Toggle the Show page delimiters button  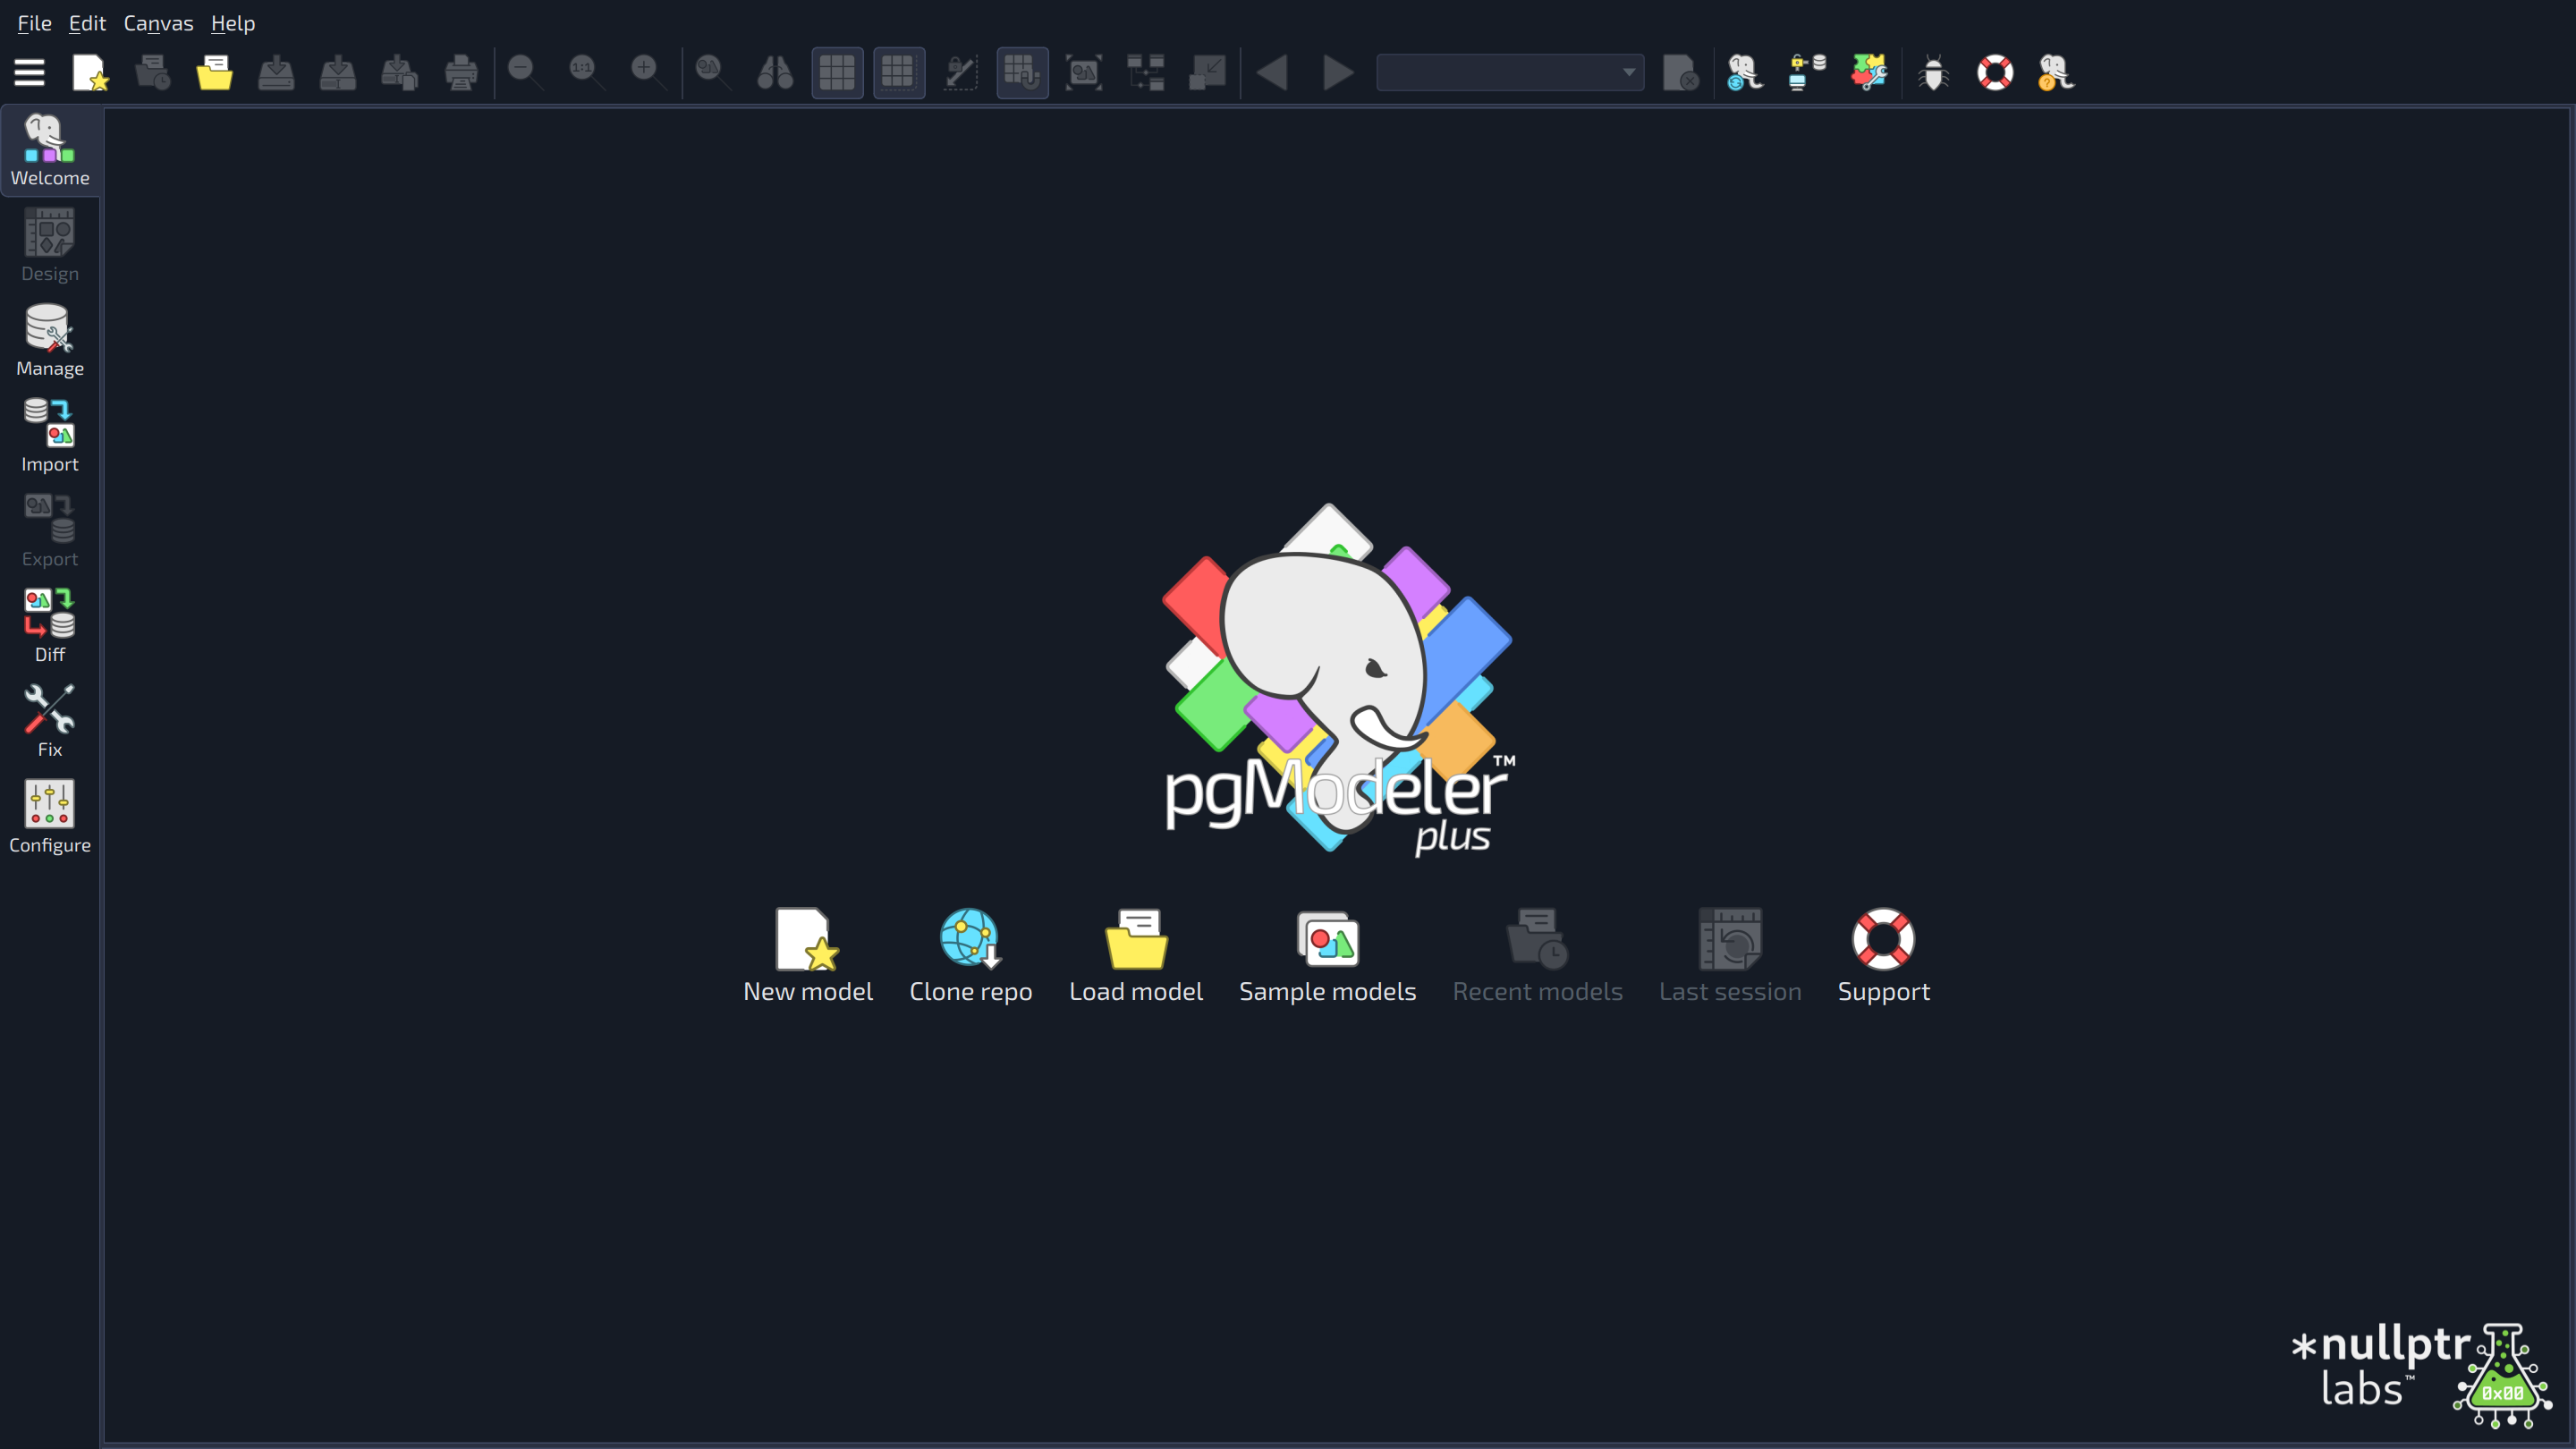click(x=899, y=72)
